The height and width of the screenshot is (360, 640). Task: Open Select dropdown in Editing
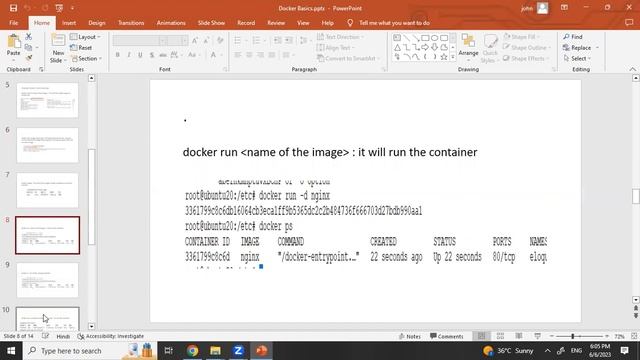click(x=578, y=58)
